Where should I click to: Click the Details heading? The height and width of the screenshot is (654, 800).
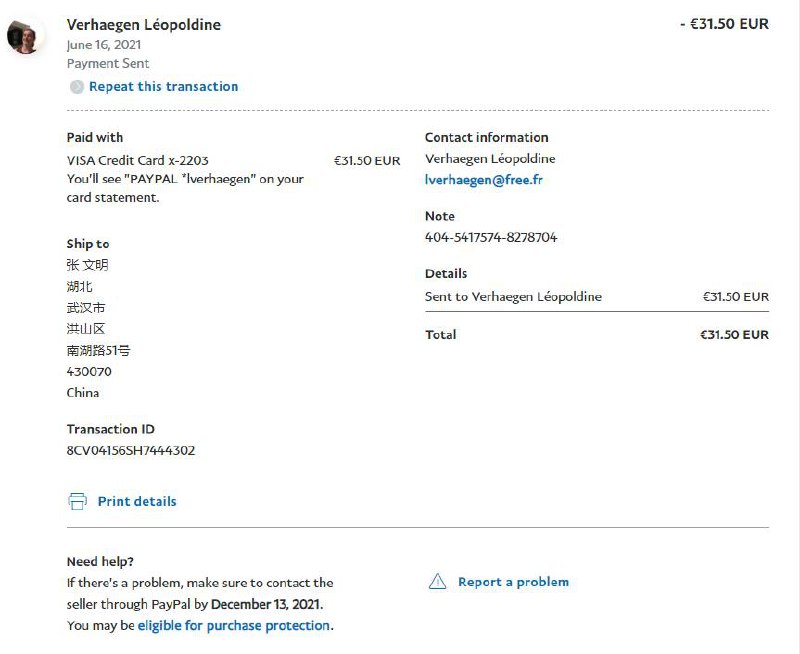click(x=446, y=273)
